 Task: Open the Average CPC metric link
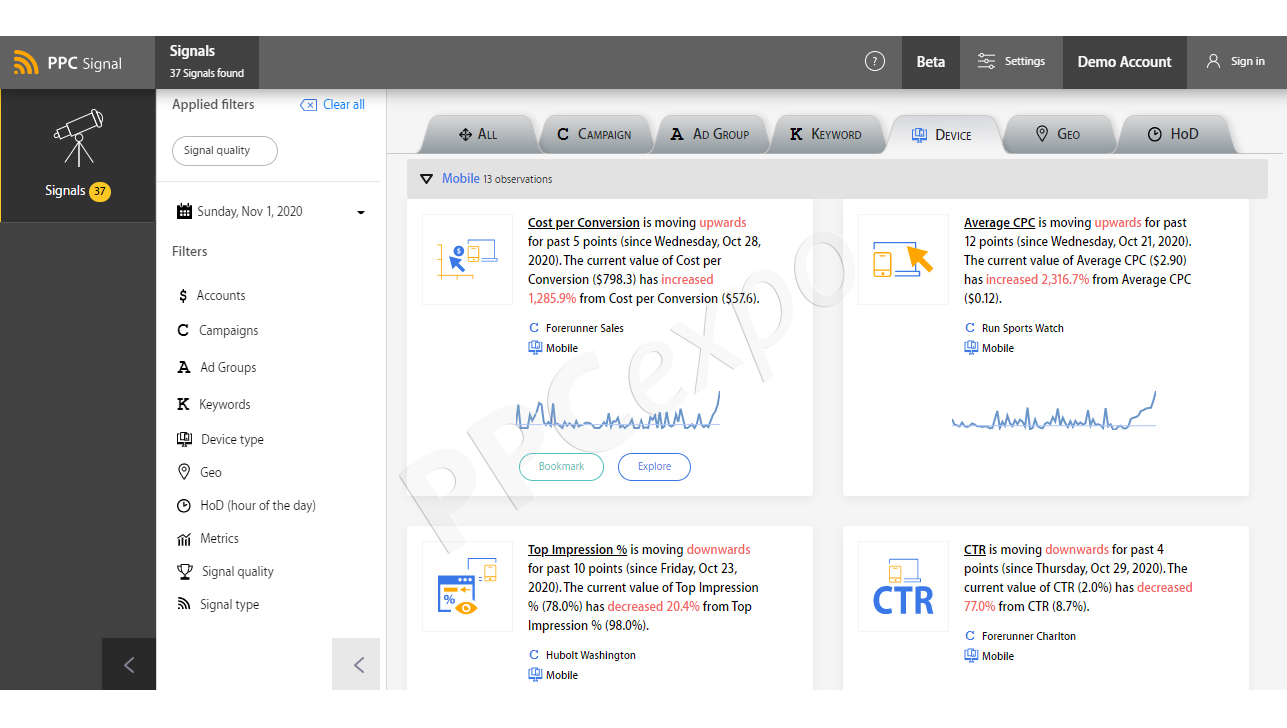pyautogui.click(x=999, y=223)
